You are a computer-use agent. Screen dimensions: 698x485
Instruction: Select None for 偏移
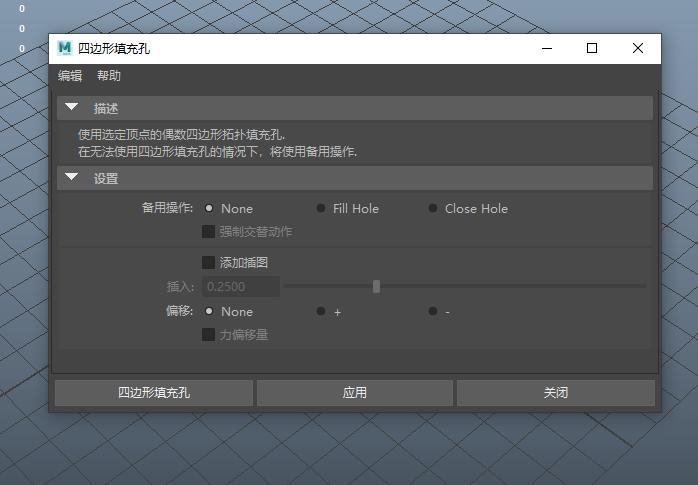(209, 311)
